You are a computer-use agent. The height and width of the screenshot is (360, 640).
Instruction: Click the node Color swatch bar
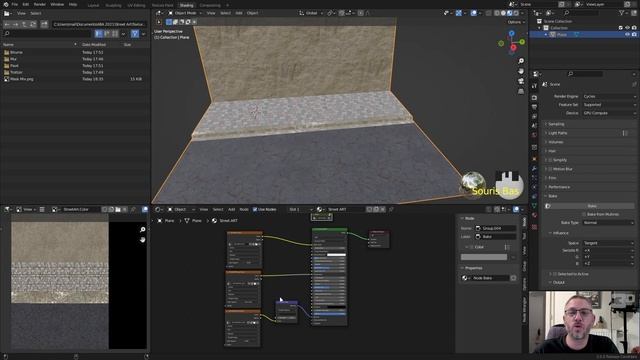[x=484, y=257]
